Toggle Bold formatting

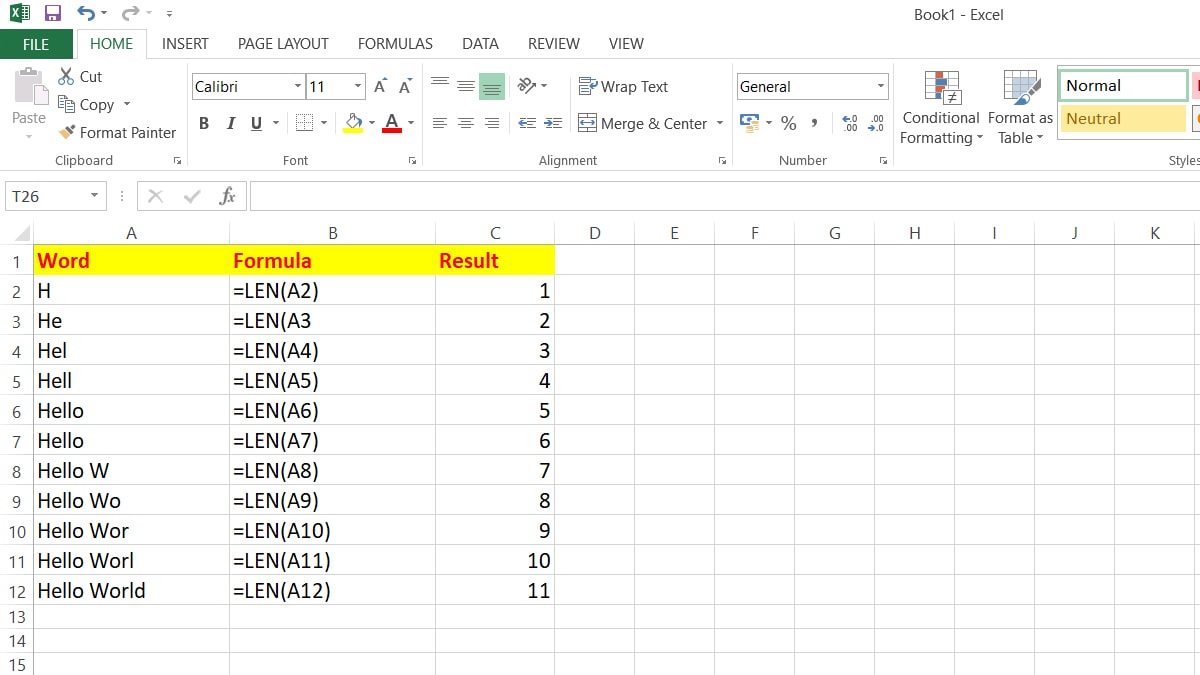(204, 123)
